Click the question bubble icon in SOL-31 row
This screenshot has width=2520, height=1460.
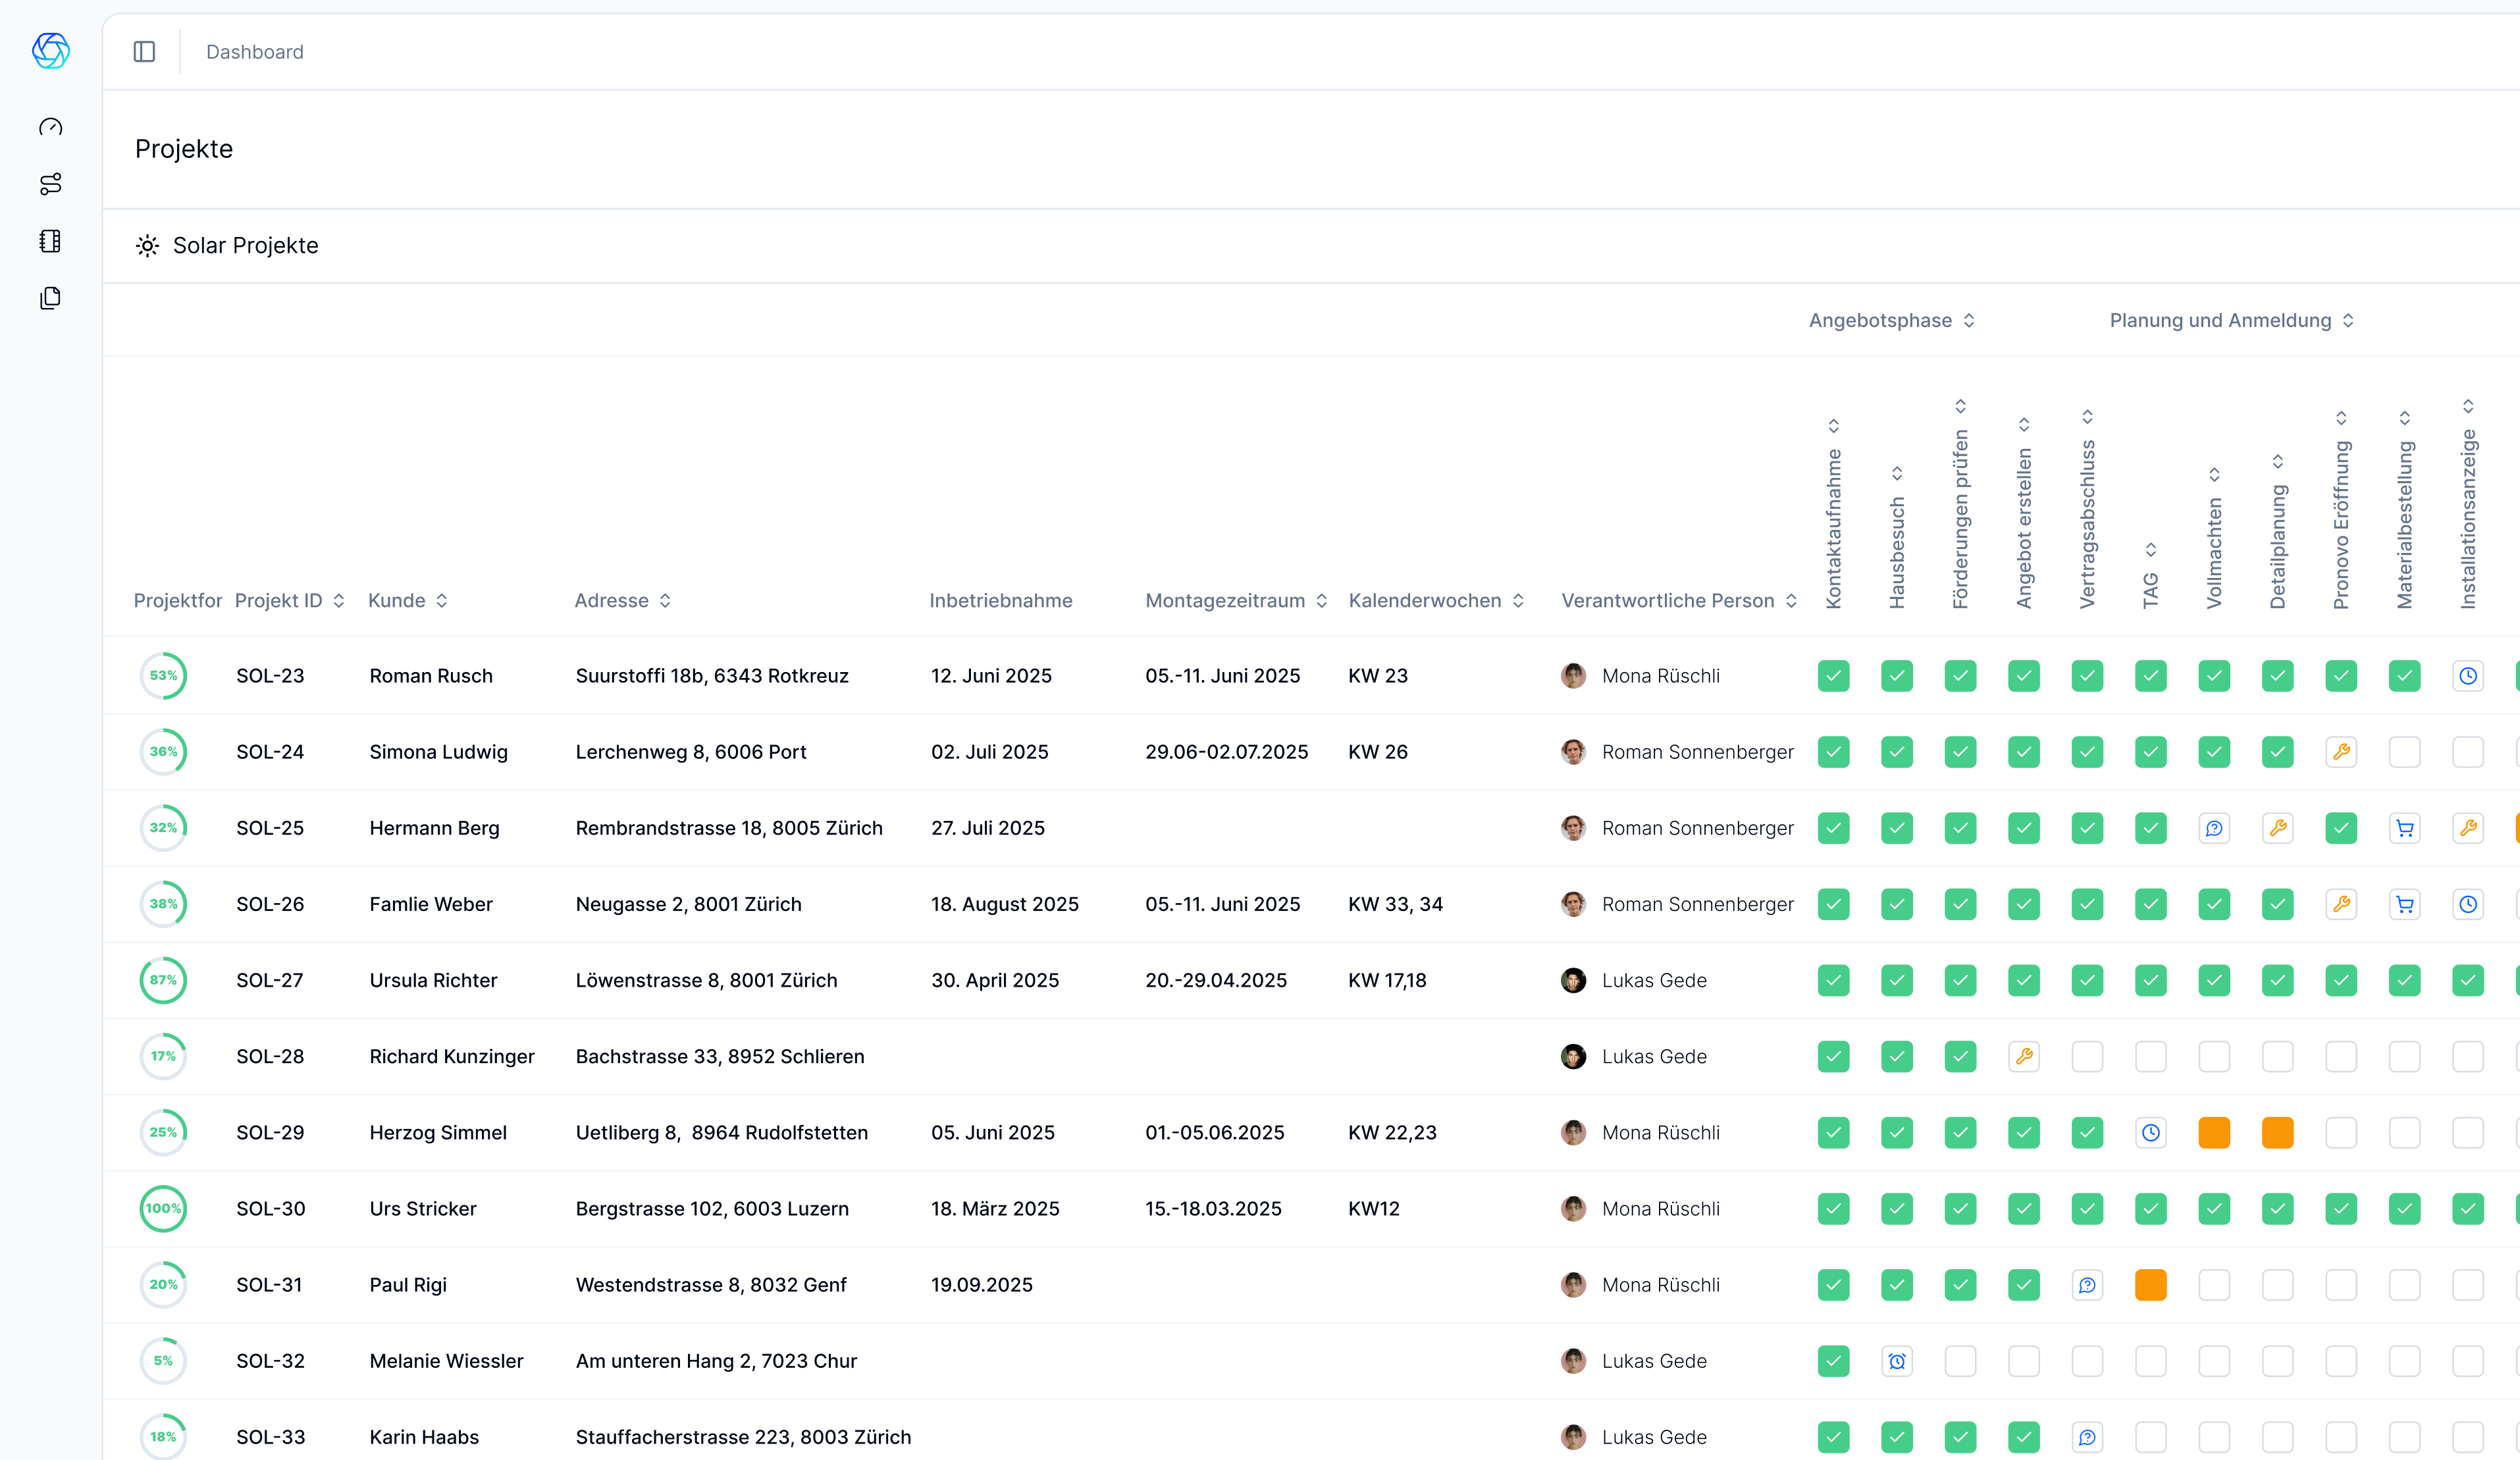[2088, 1285]
